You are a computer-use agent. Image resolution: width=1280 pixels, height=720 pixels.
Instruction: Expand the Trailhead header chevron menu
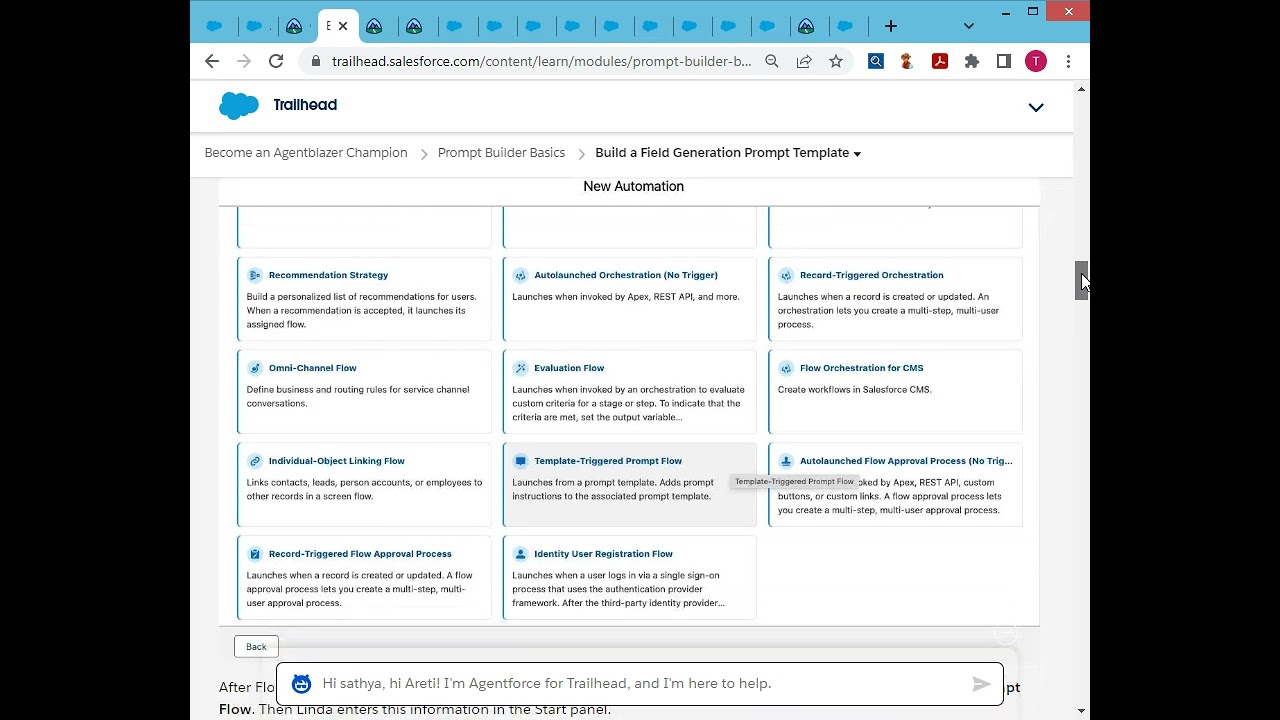(1036, 107)
